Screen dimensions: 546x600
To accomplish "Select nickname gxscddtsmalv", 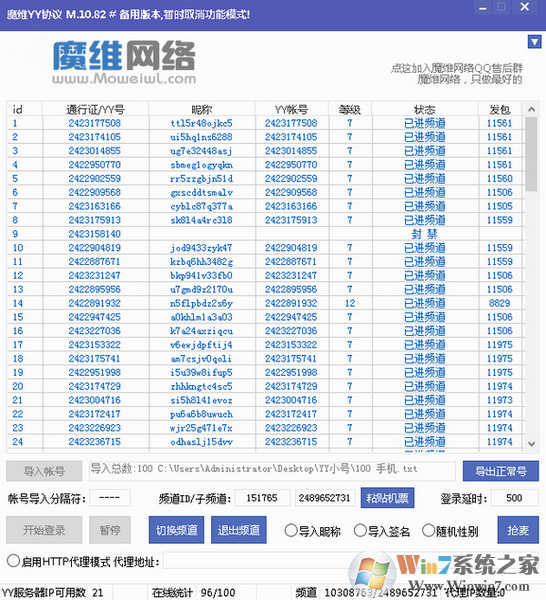I will (202, 192).
